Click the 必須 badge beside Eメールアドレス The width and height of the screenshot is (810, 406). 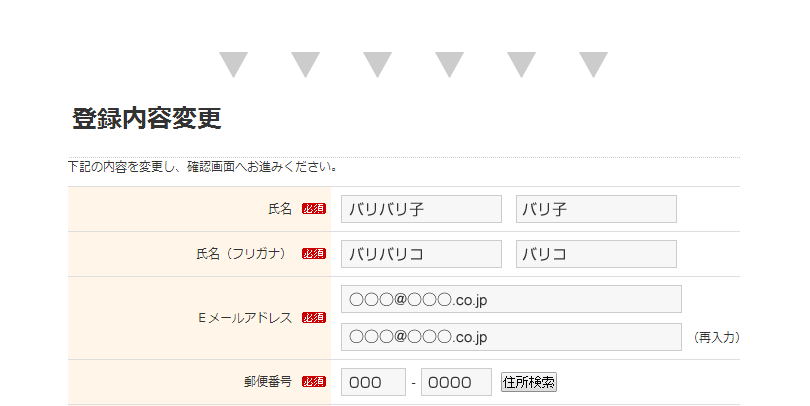coord(314,318)
